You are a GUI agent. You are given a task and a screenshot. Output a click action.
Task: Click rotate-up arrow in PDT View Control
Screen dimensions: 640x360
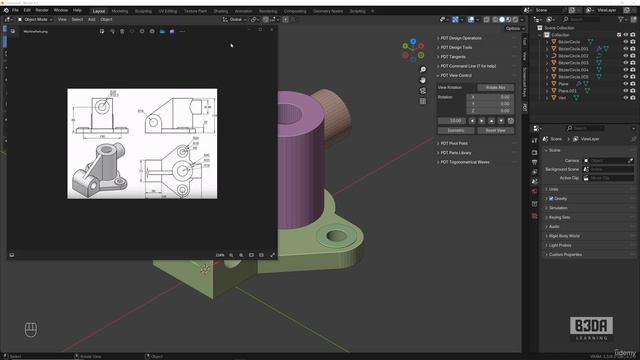(491, 121)
